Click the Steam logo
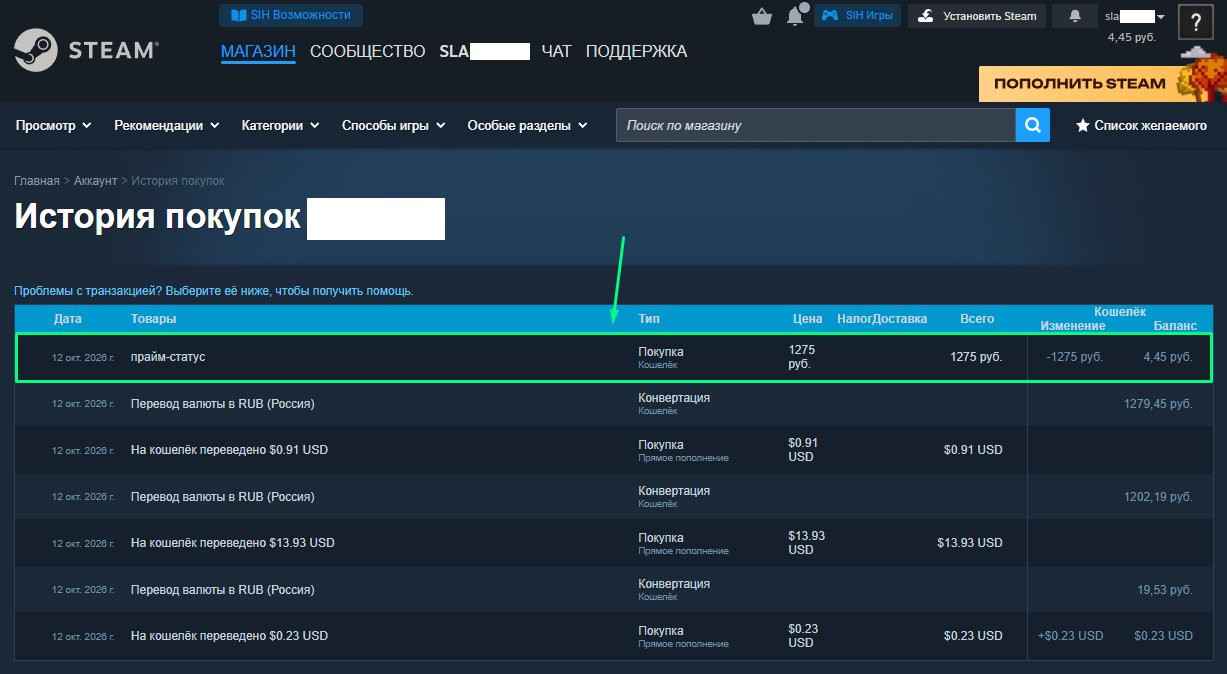The height and width of the screenshot is (674, 1227). pos(86,50)
